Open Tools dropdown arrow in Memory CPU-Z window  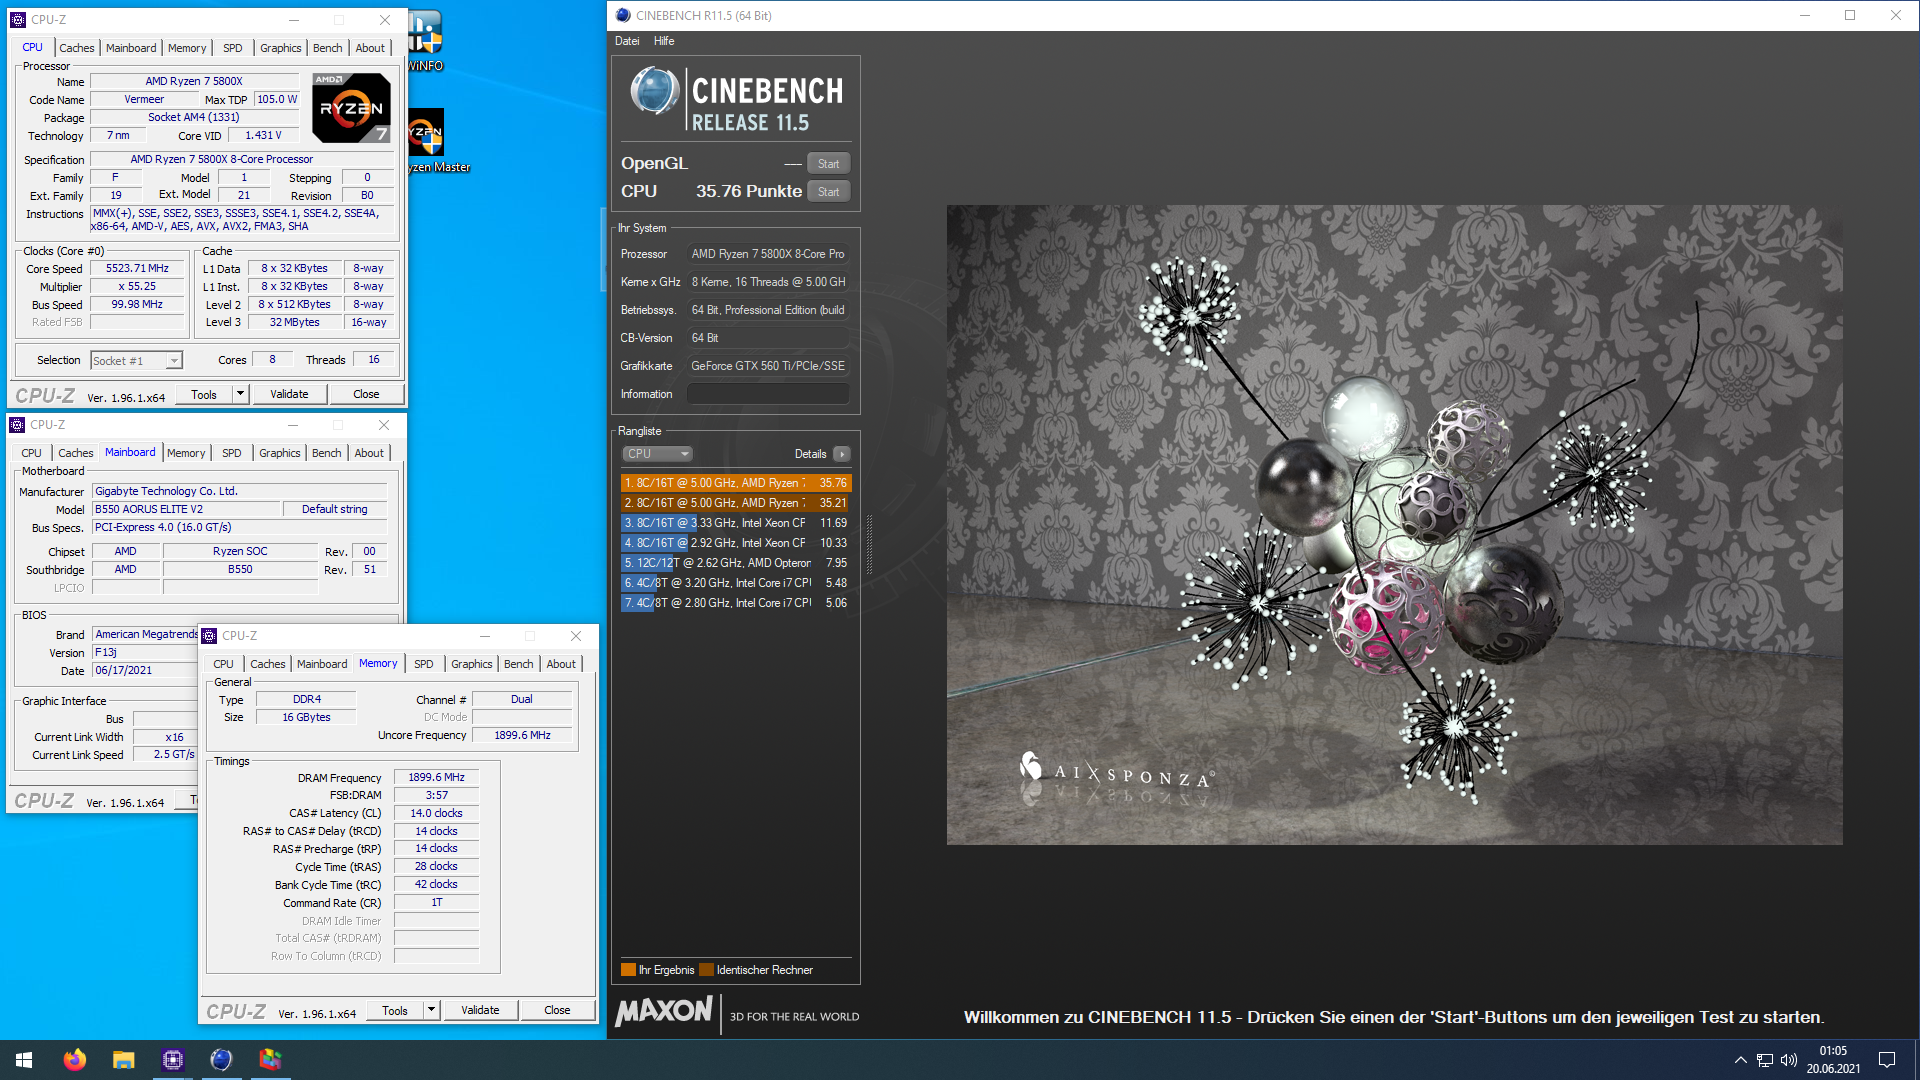tap(431, 1010)
